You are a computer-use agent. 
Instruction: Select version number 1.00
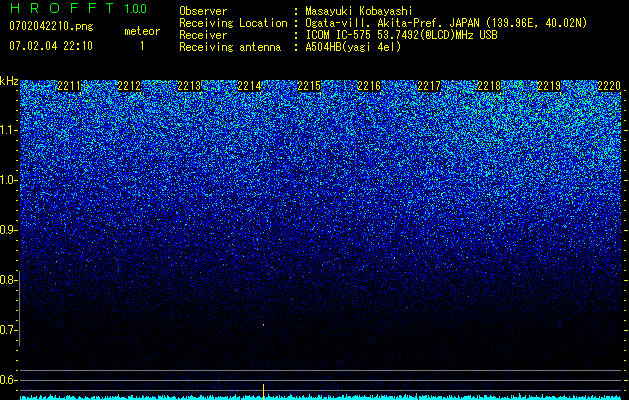[136, 9]
